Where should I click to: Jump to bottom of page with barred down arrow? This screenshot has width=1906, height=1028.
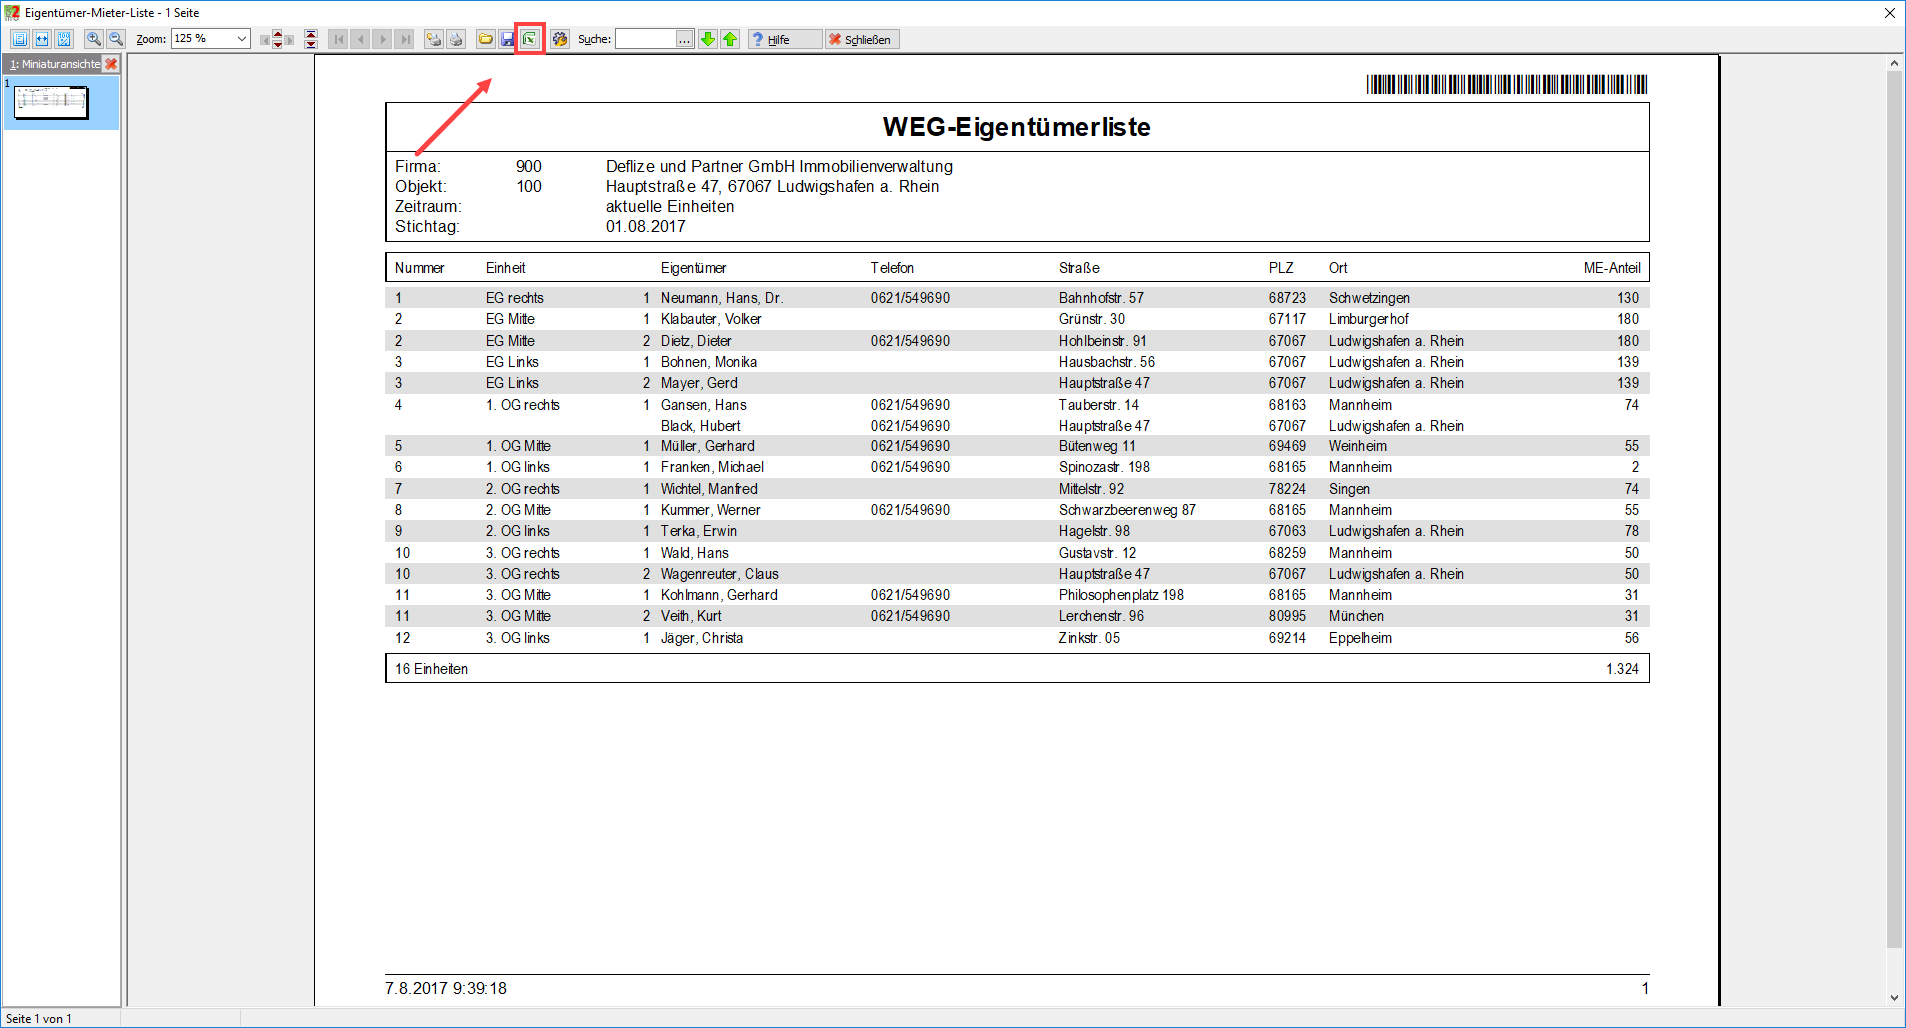(x=311, y=44)
